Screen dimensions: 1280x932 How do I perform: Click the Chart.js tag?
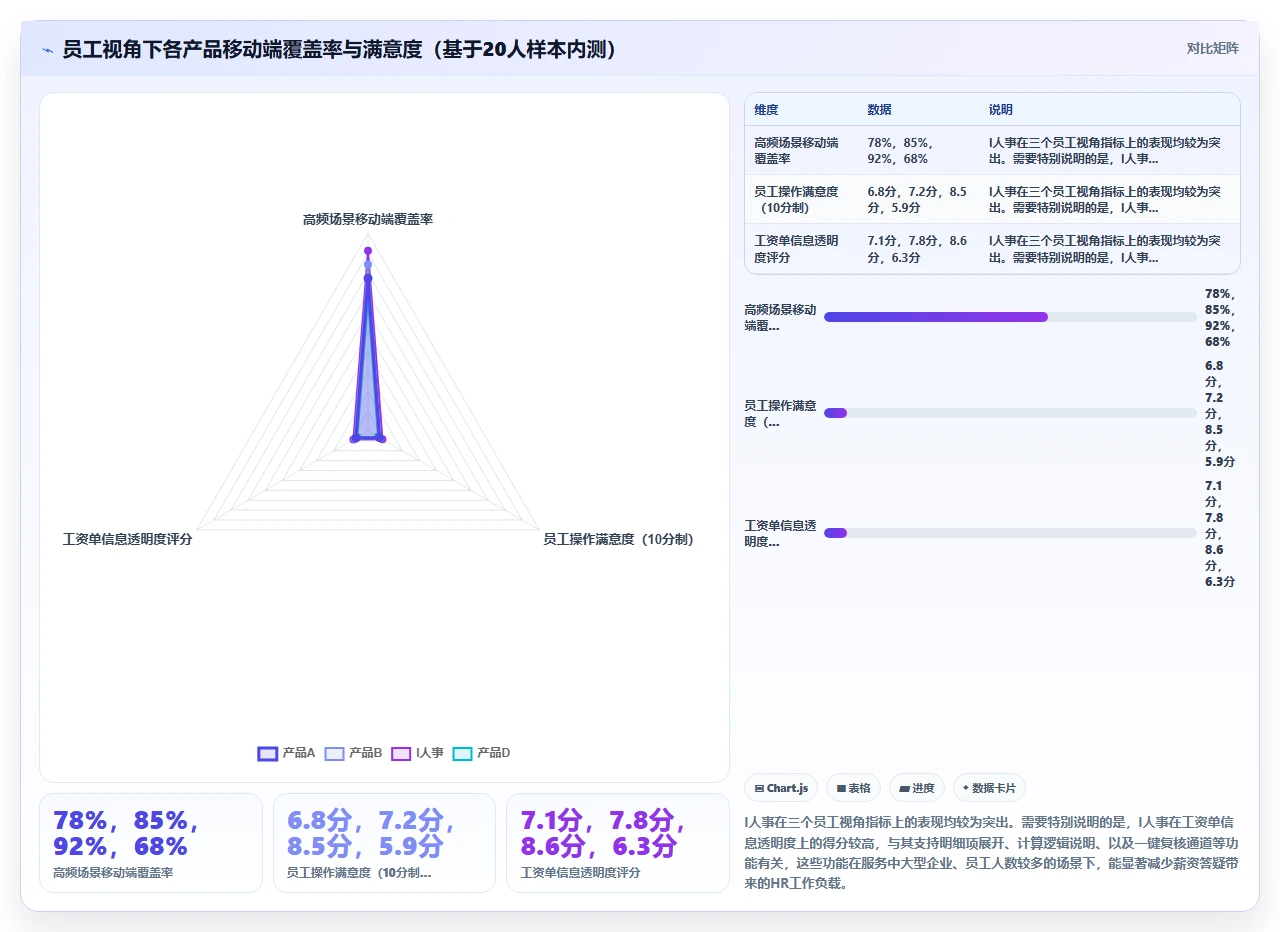pos(781,788)
